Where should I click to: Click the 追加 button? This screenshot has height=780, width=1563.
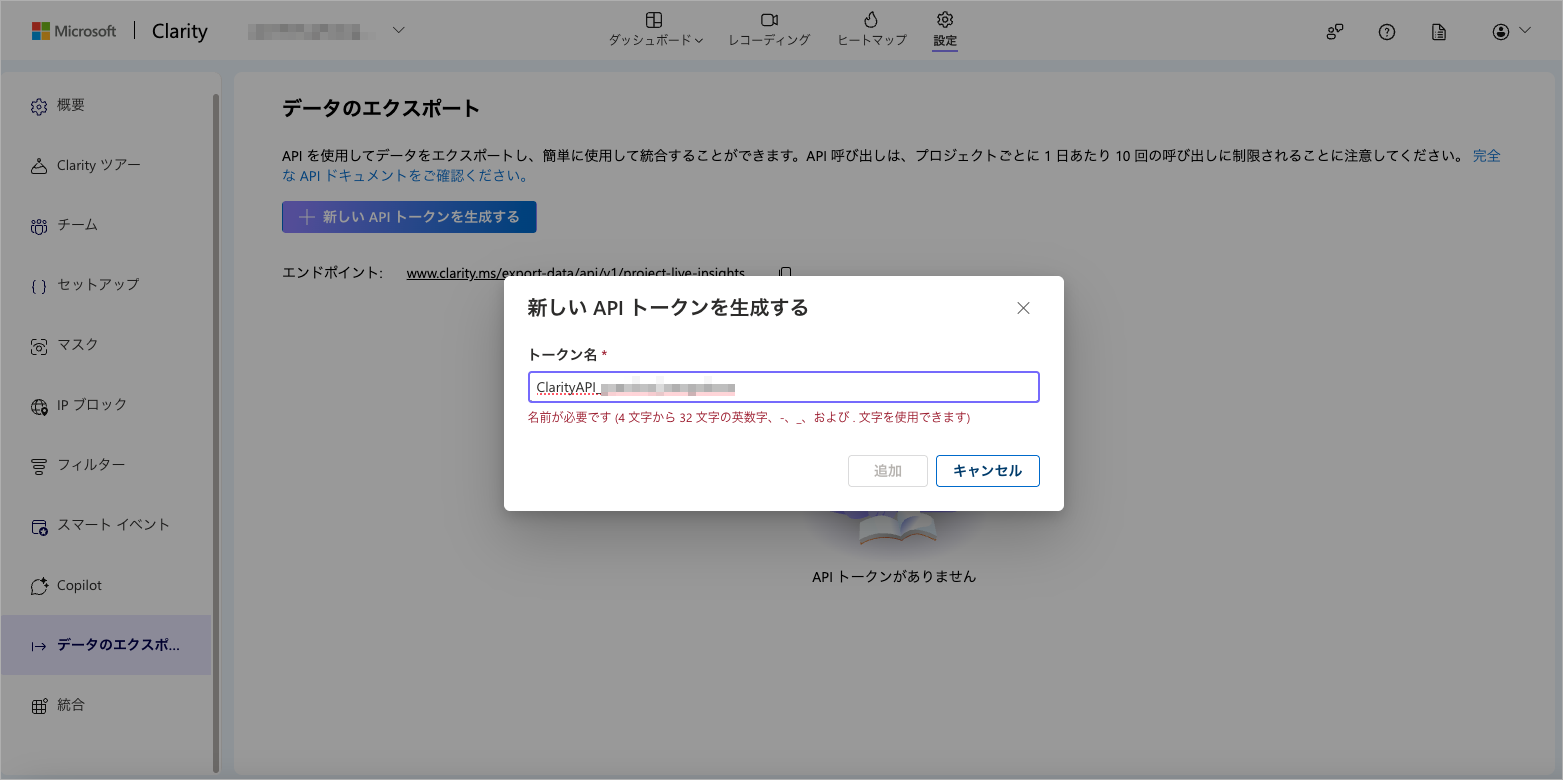pos(887,471)
